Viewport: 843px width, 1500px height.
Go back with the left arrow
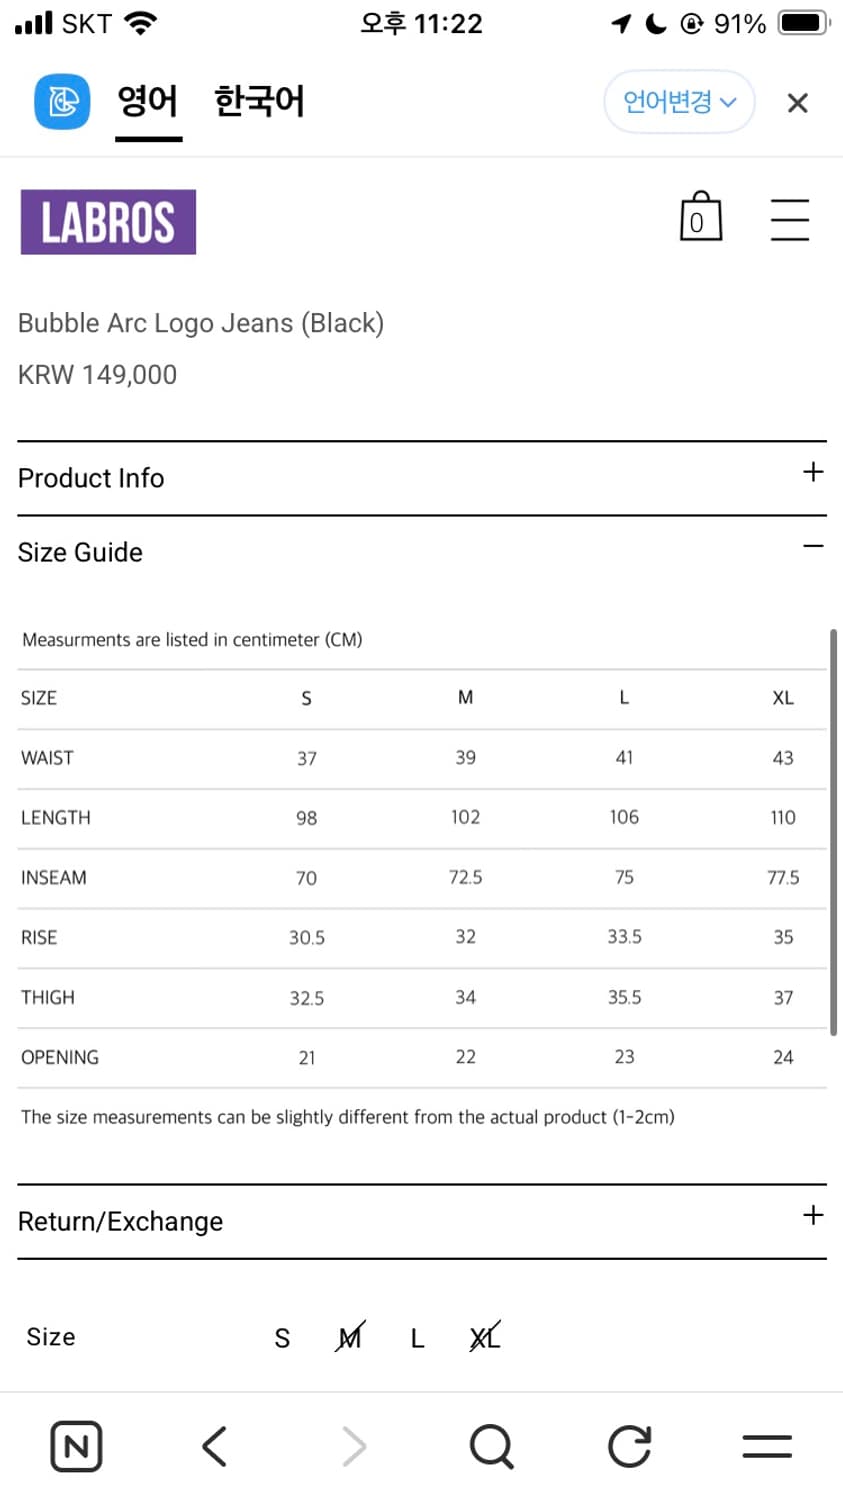214,1446
